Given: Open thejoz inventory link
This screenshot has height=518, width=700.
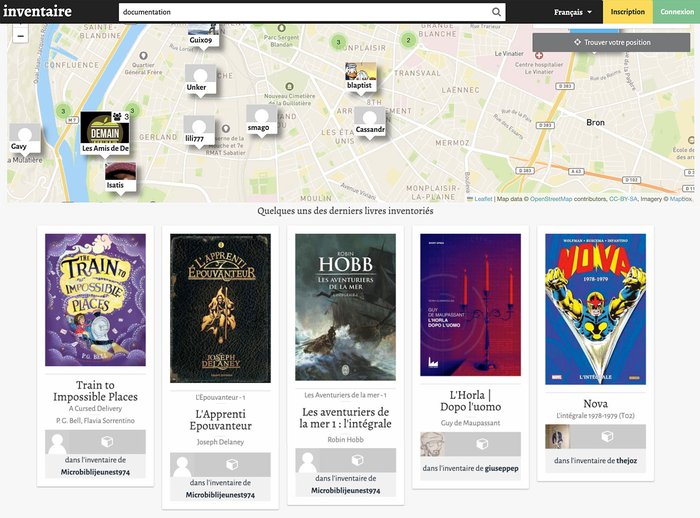Looking at the screenshot, I should (627, 460).
